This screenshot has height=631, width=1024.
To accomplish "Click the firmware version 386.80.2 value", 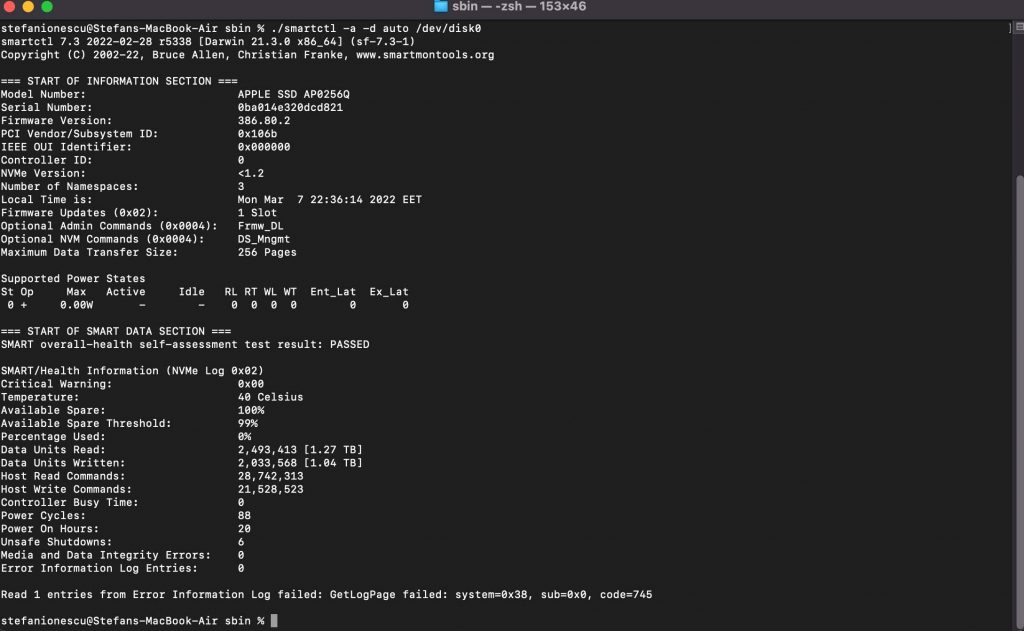I will tap(264, 120).
